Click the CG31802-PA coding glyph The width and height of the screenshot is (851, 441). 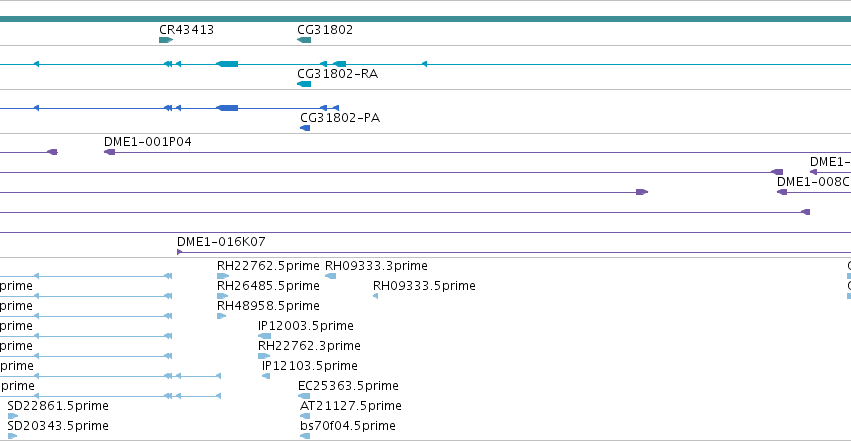305,128
